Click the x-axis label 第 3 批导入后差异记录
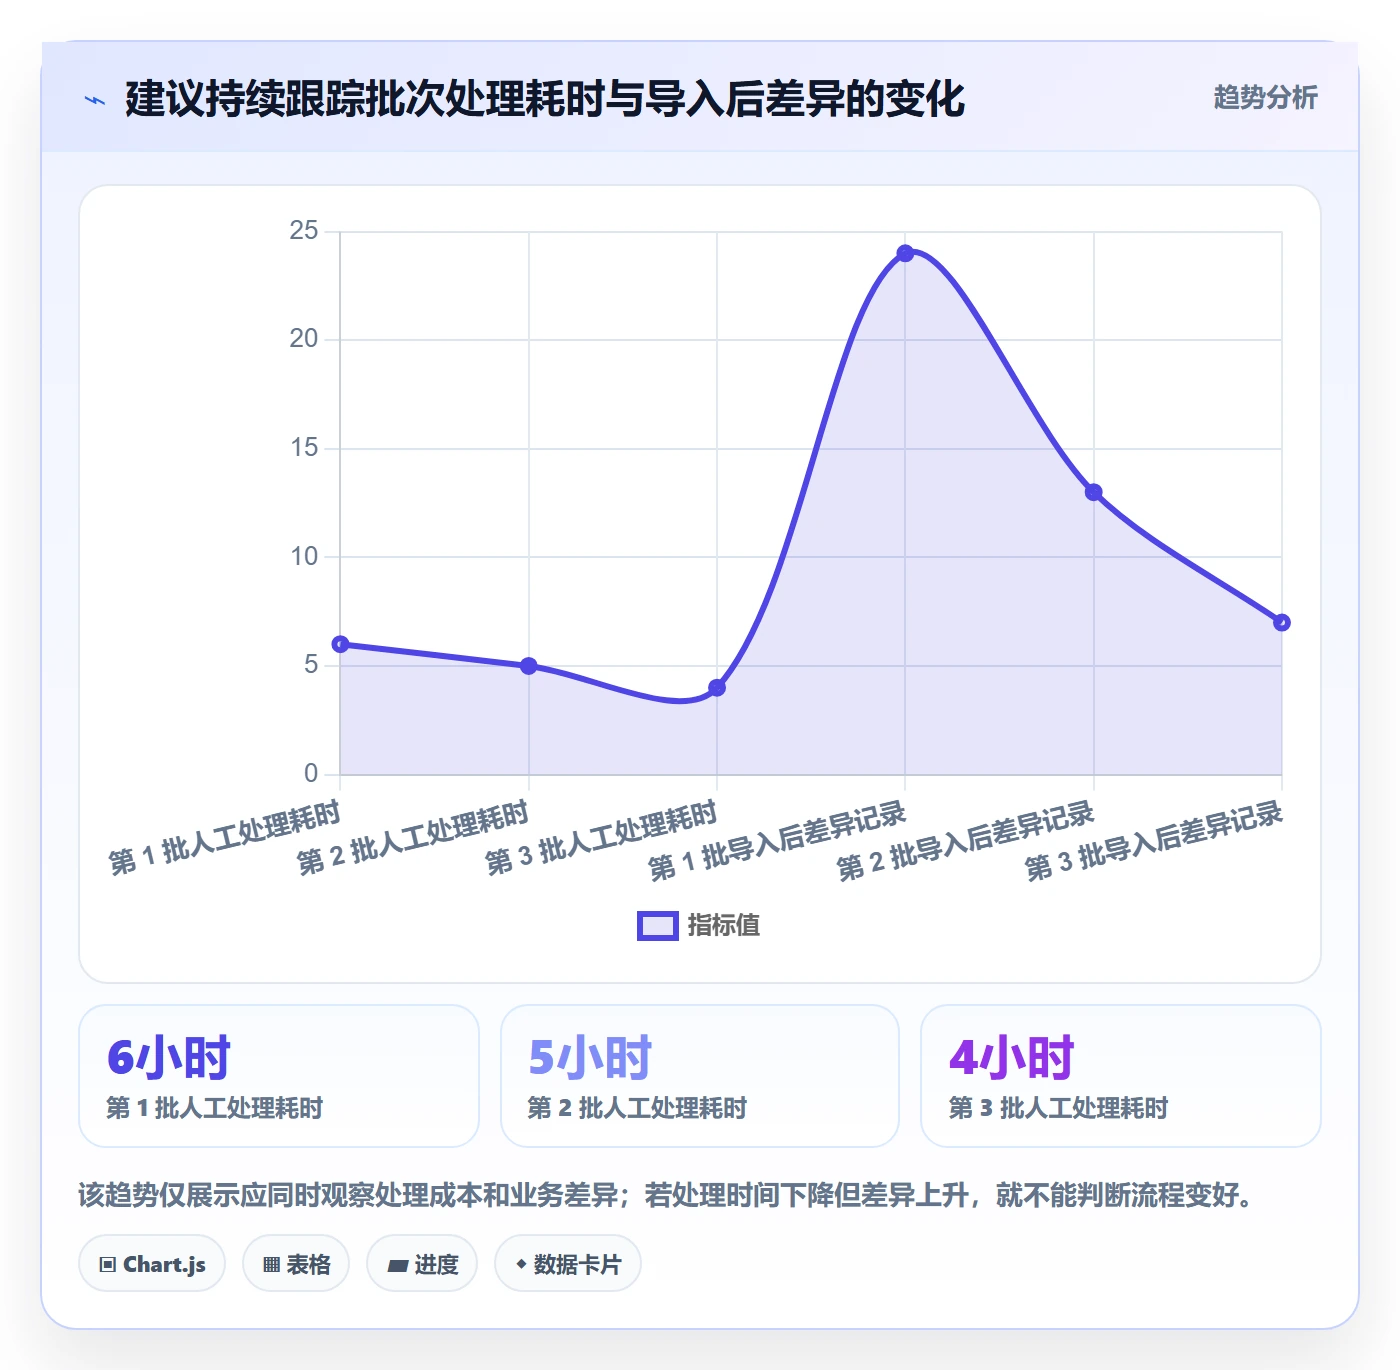Image resolution: width=1400 pixels, height=1370 pixels. coord(1154,841)
